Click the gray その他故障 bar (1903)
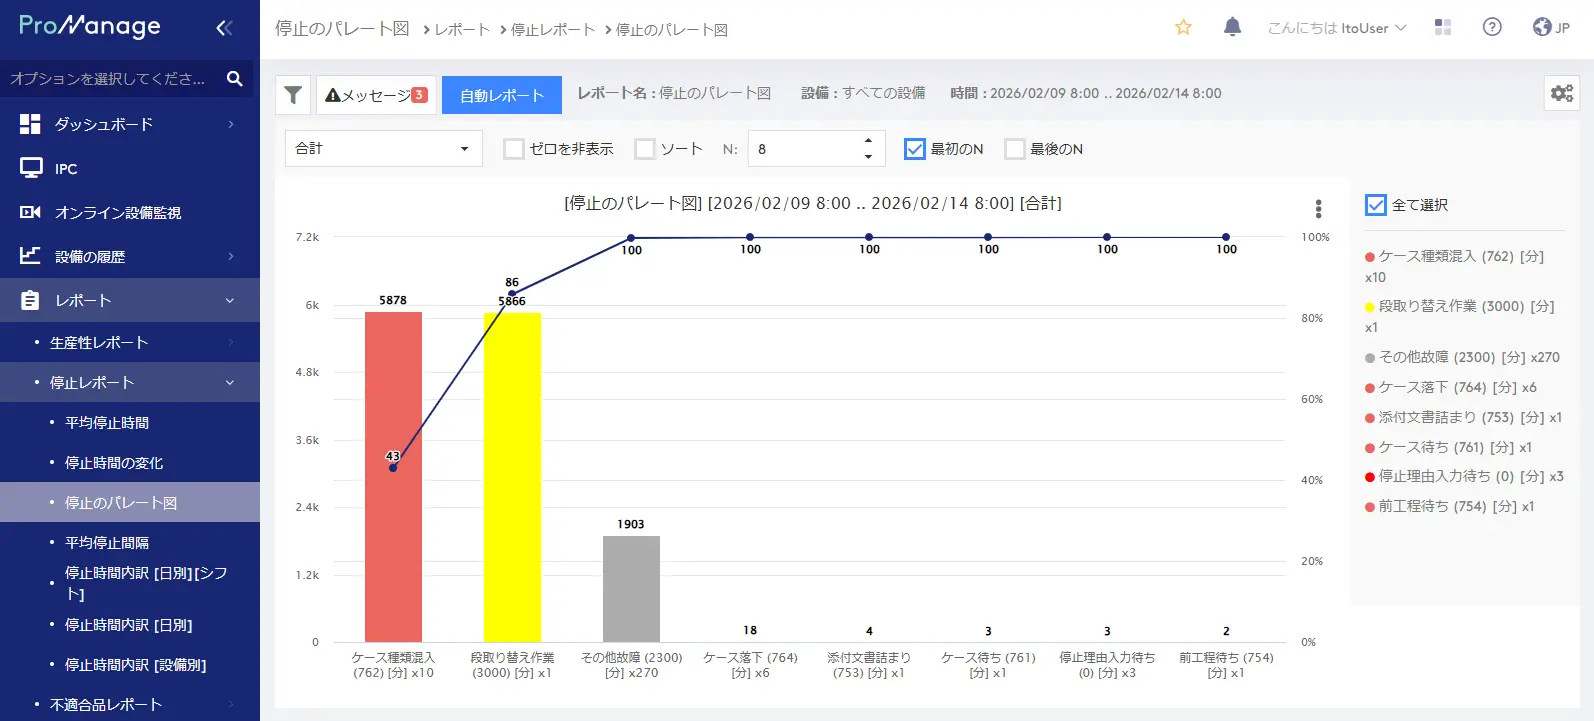The height and width of the screenshot is (721, 1594). click(631, 589)
